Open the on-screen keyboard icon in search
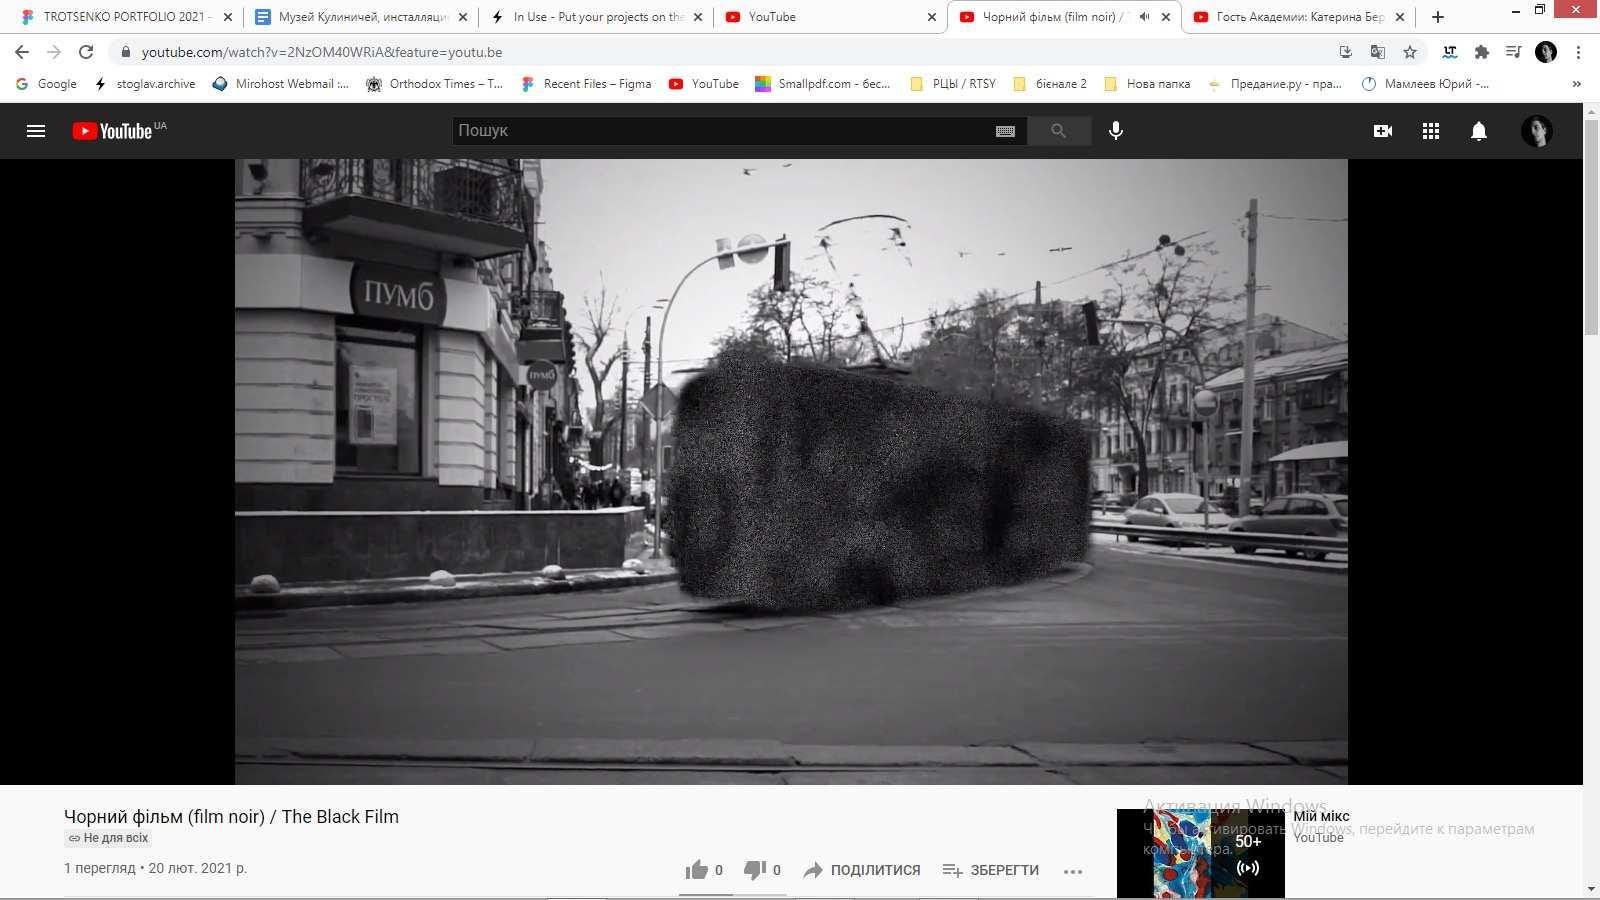 (1006, 131)
